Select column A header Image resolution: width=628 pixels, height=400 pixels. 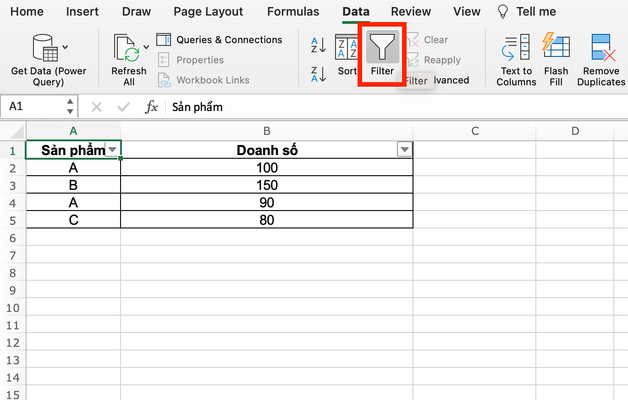point(73,131)
